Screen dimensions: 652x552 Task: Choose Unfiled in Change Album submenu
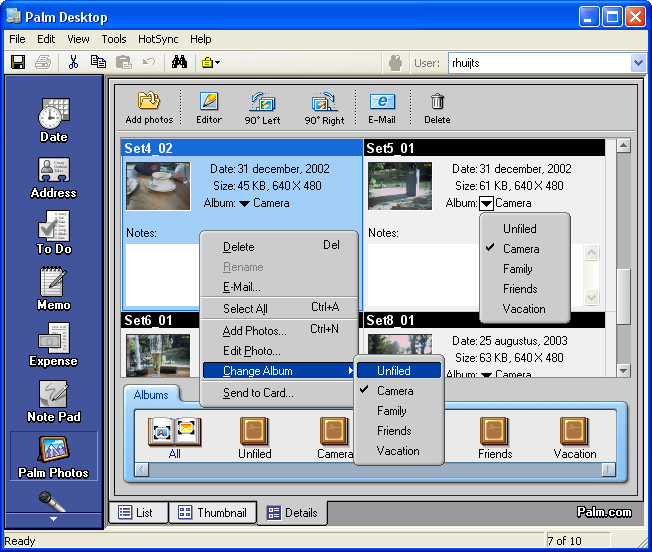[399, 370]
